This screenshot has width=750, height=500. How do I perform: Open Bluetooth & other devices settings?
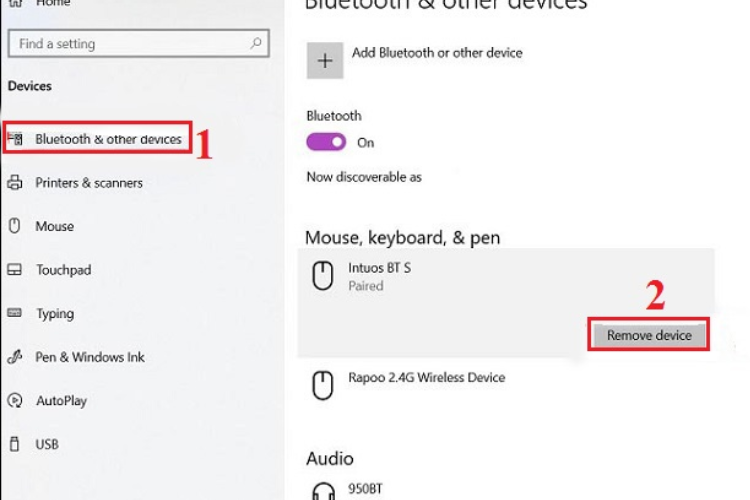pos(98,139)
